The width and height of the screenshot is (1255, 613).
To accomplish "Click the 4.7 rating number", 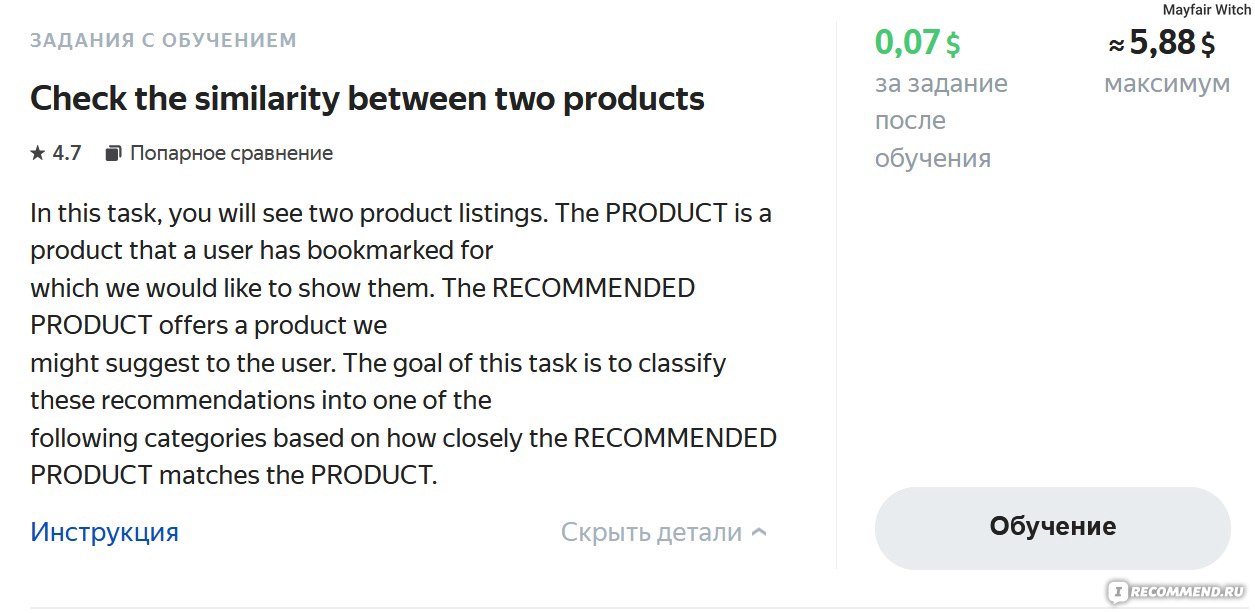I will pos(66,153).
